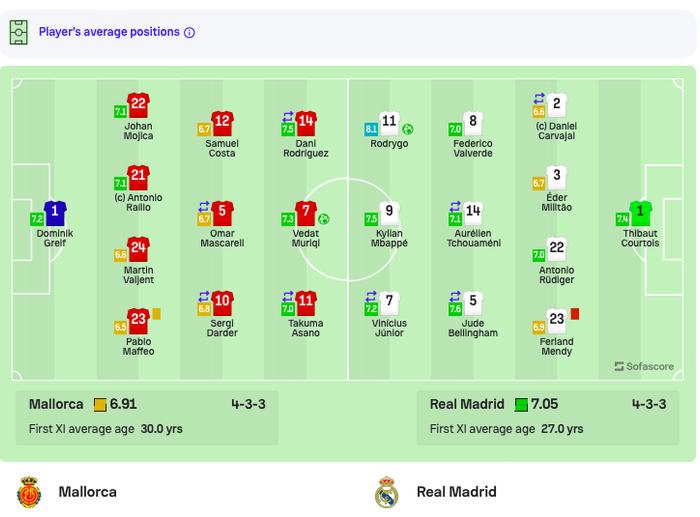Click the Player's average positions heading
Image resolution: width=700 pixels, height=517 pixels.
click(109, 32)
